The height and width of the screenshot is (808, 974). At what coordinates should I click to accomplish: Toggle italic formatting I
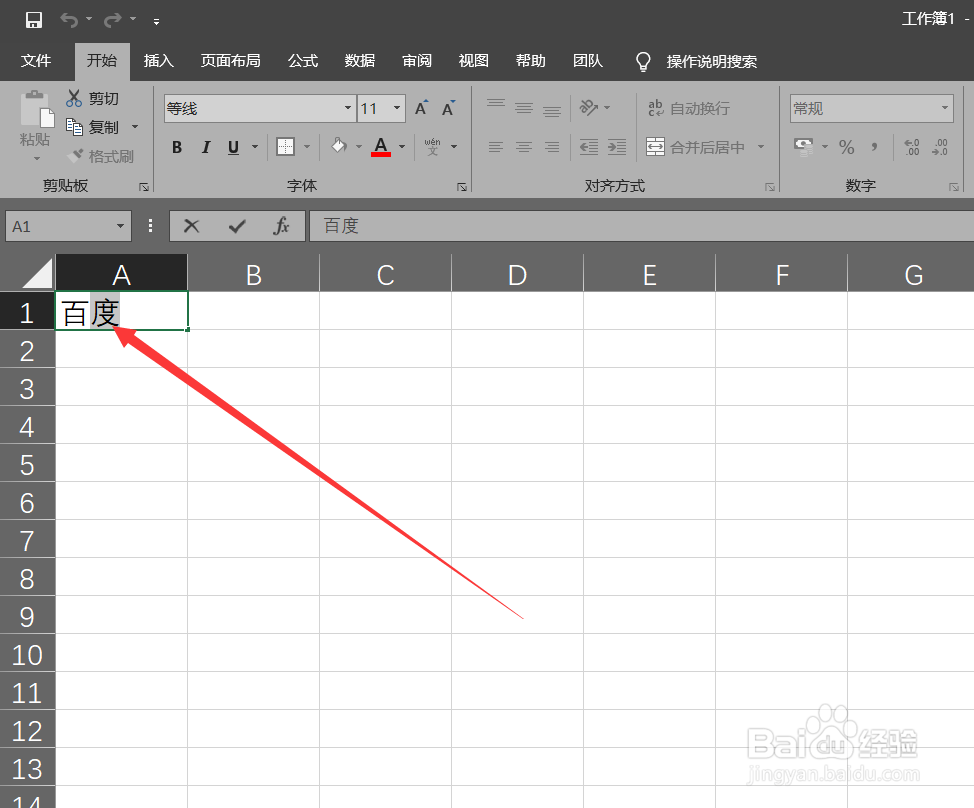pos(206,147)
